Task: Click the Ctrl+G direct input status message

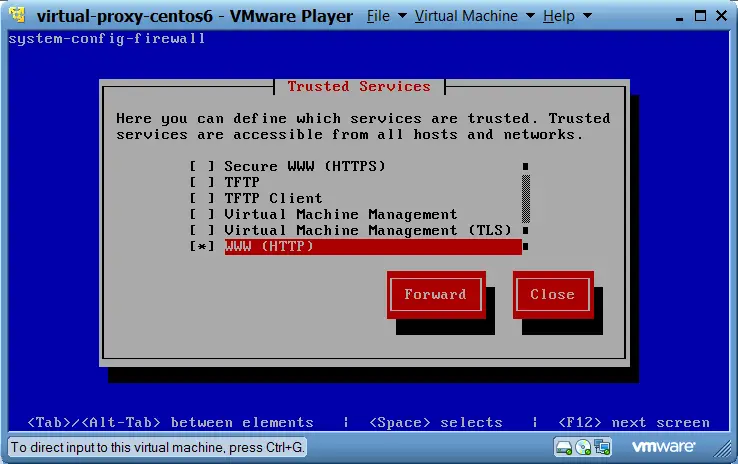Action: pos(158,447)
